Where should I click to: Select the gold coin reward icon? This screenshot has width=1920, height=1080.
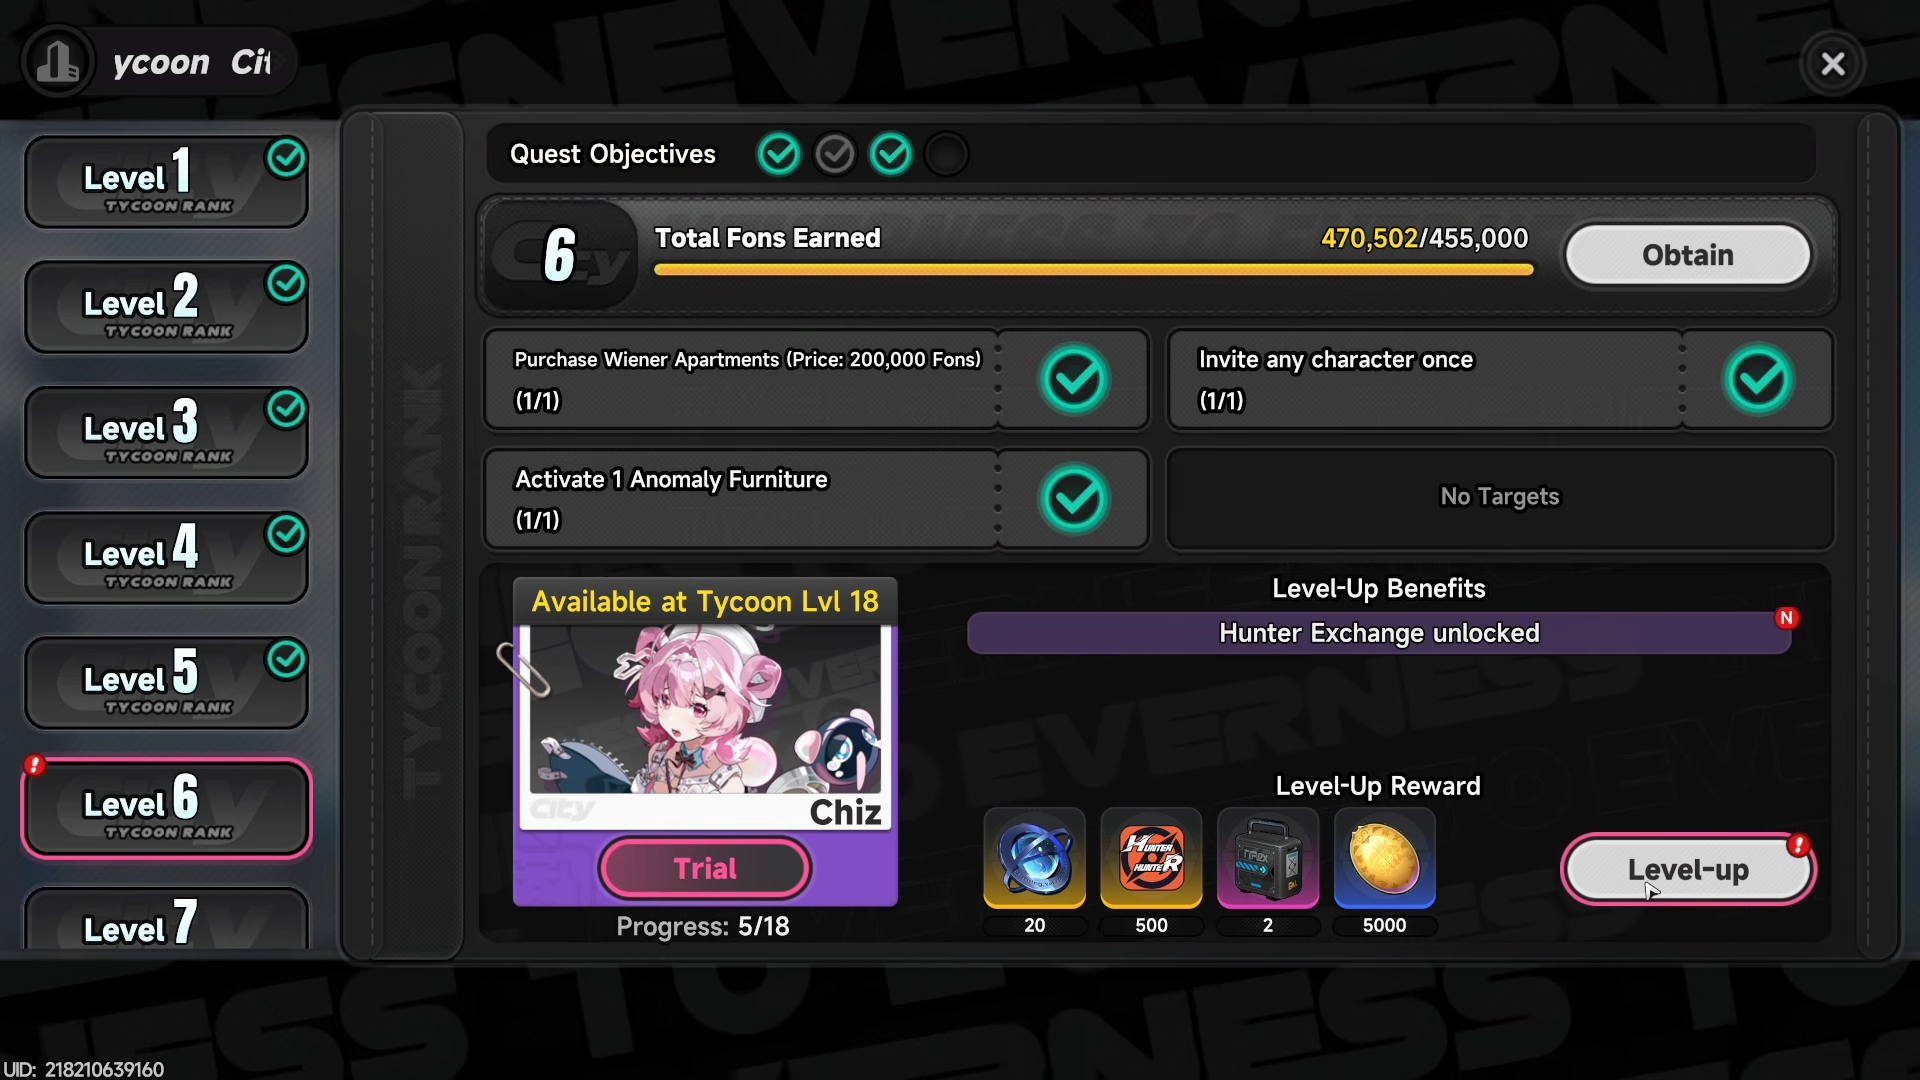coord(1384,858)
